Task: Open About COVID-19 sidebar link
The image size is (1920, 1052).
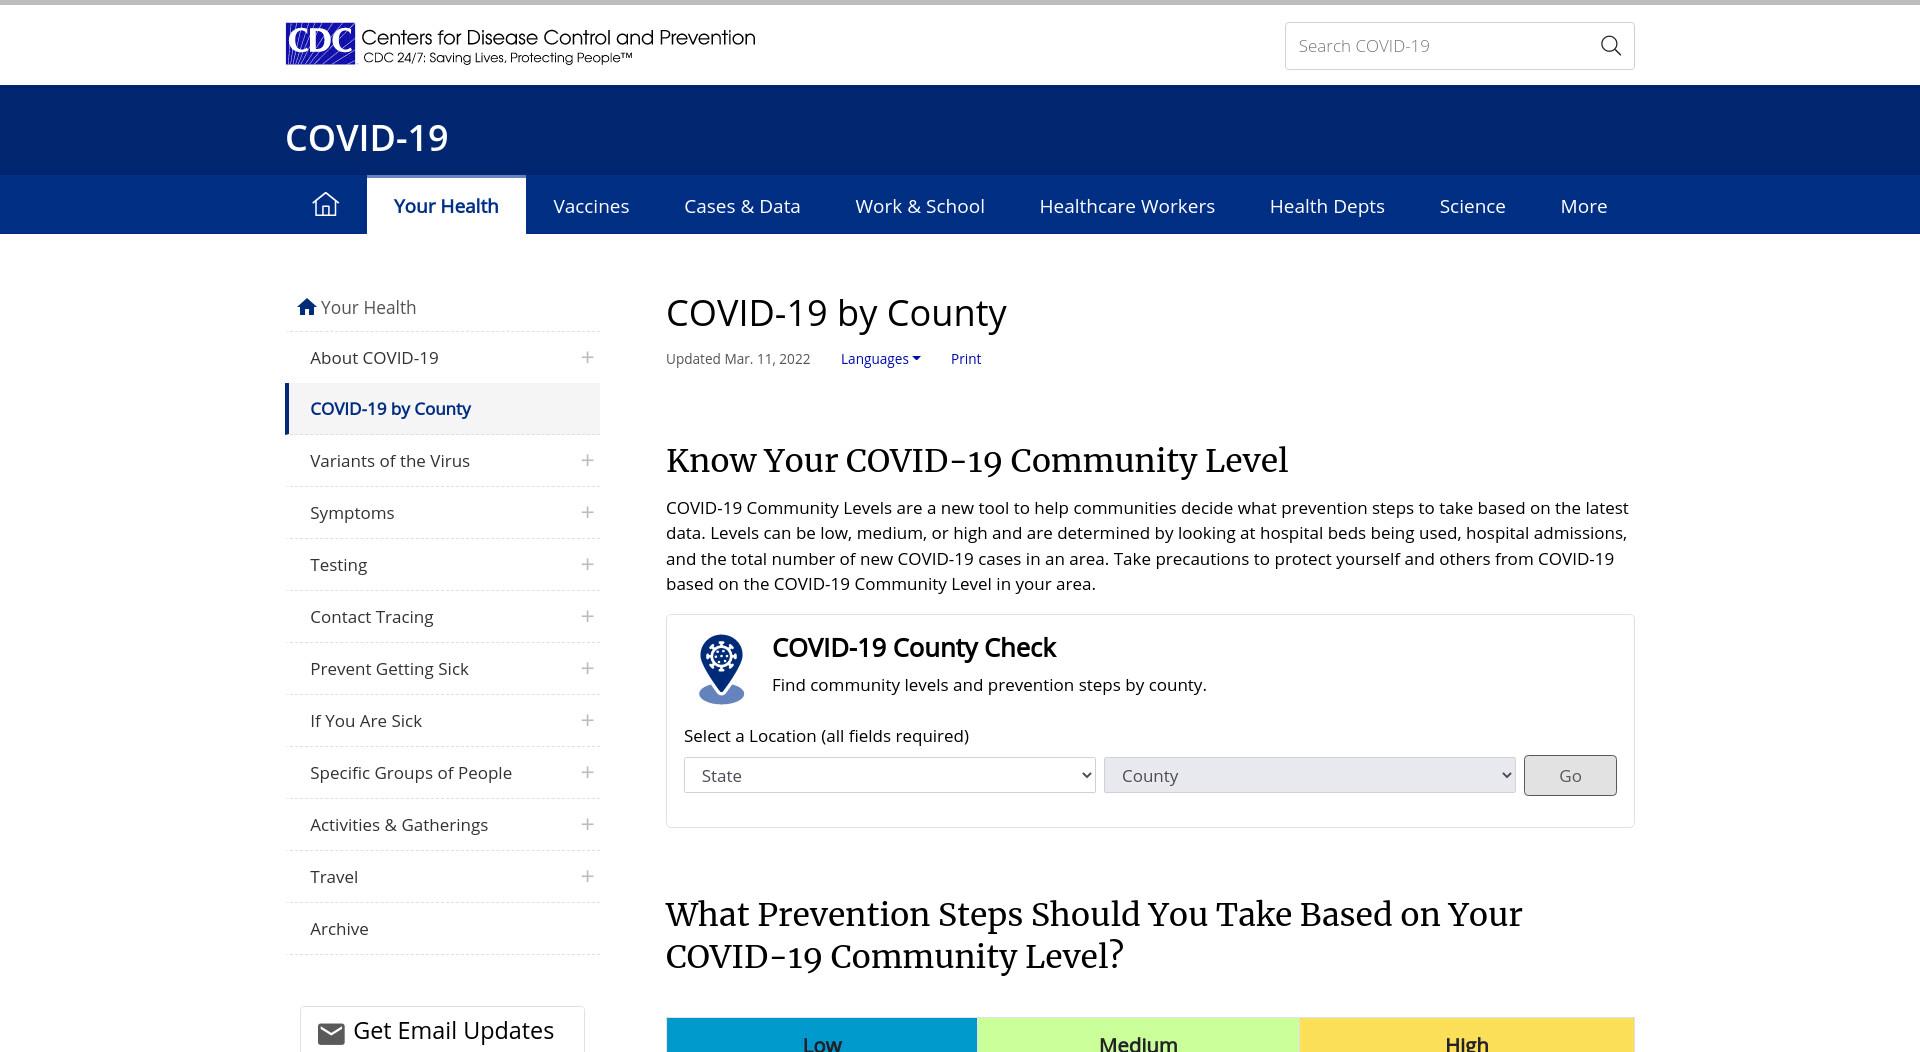Action: click(x=374, y=358)
